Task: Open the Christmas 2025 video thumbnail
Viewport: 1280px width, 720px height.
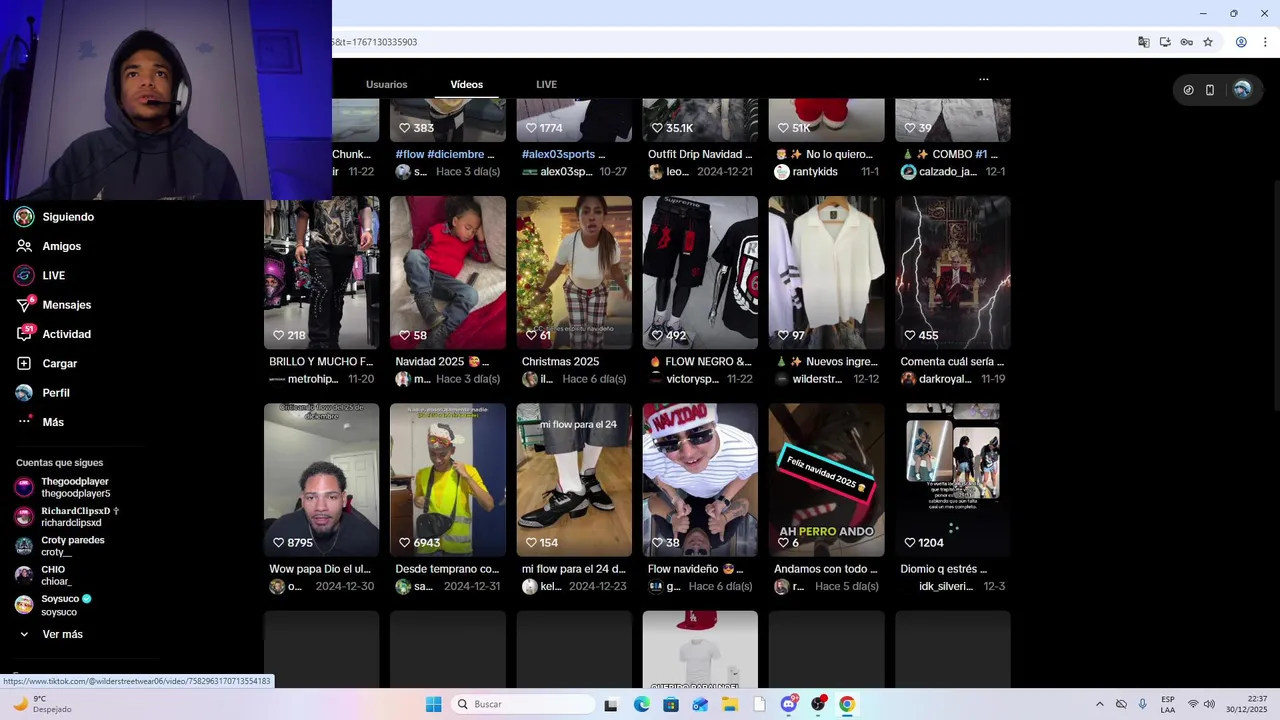Action: coord(574,272)
